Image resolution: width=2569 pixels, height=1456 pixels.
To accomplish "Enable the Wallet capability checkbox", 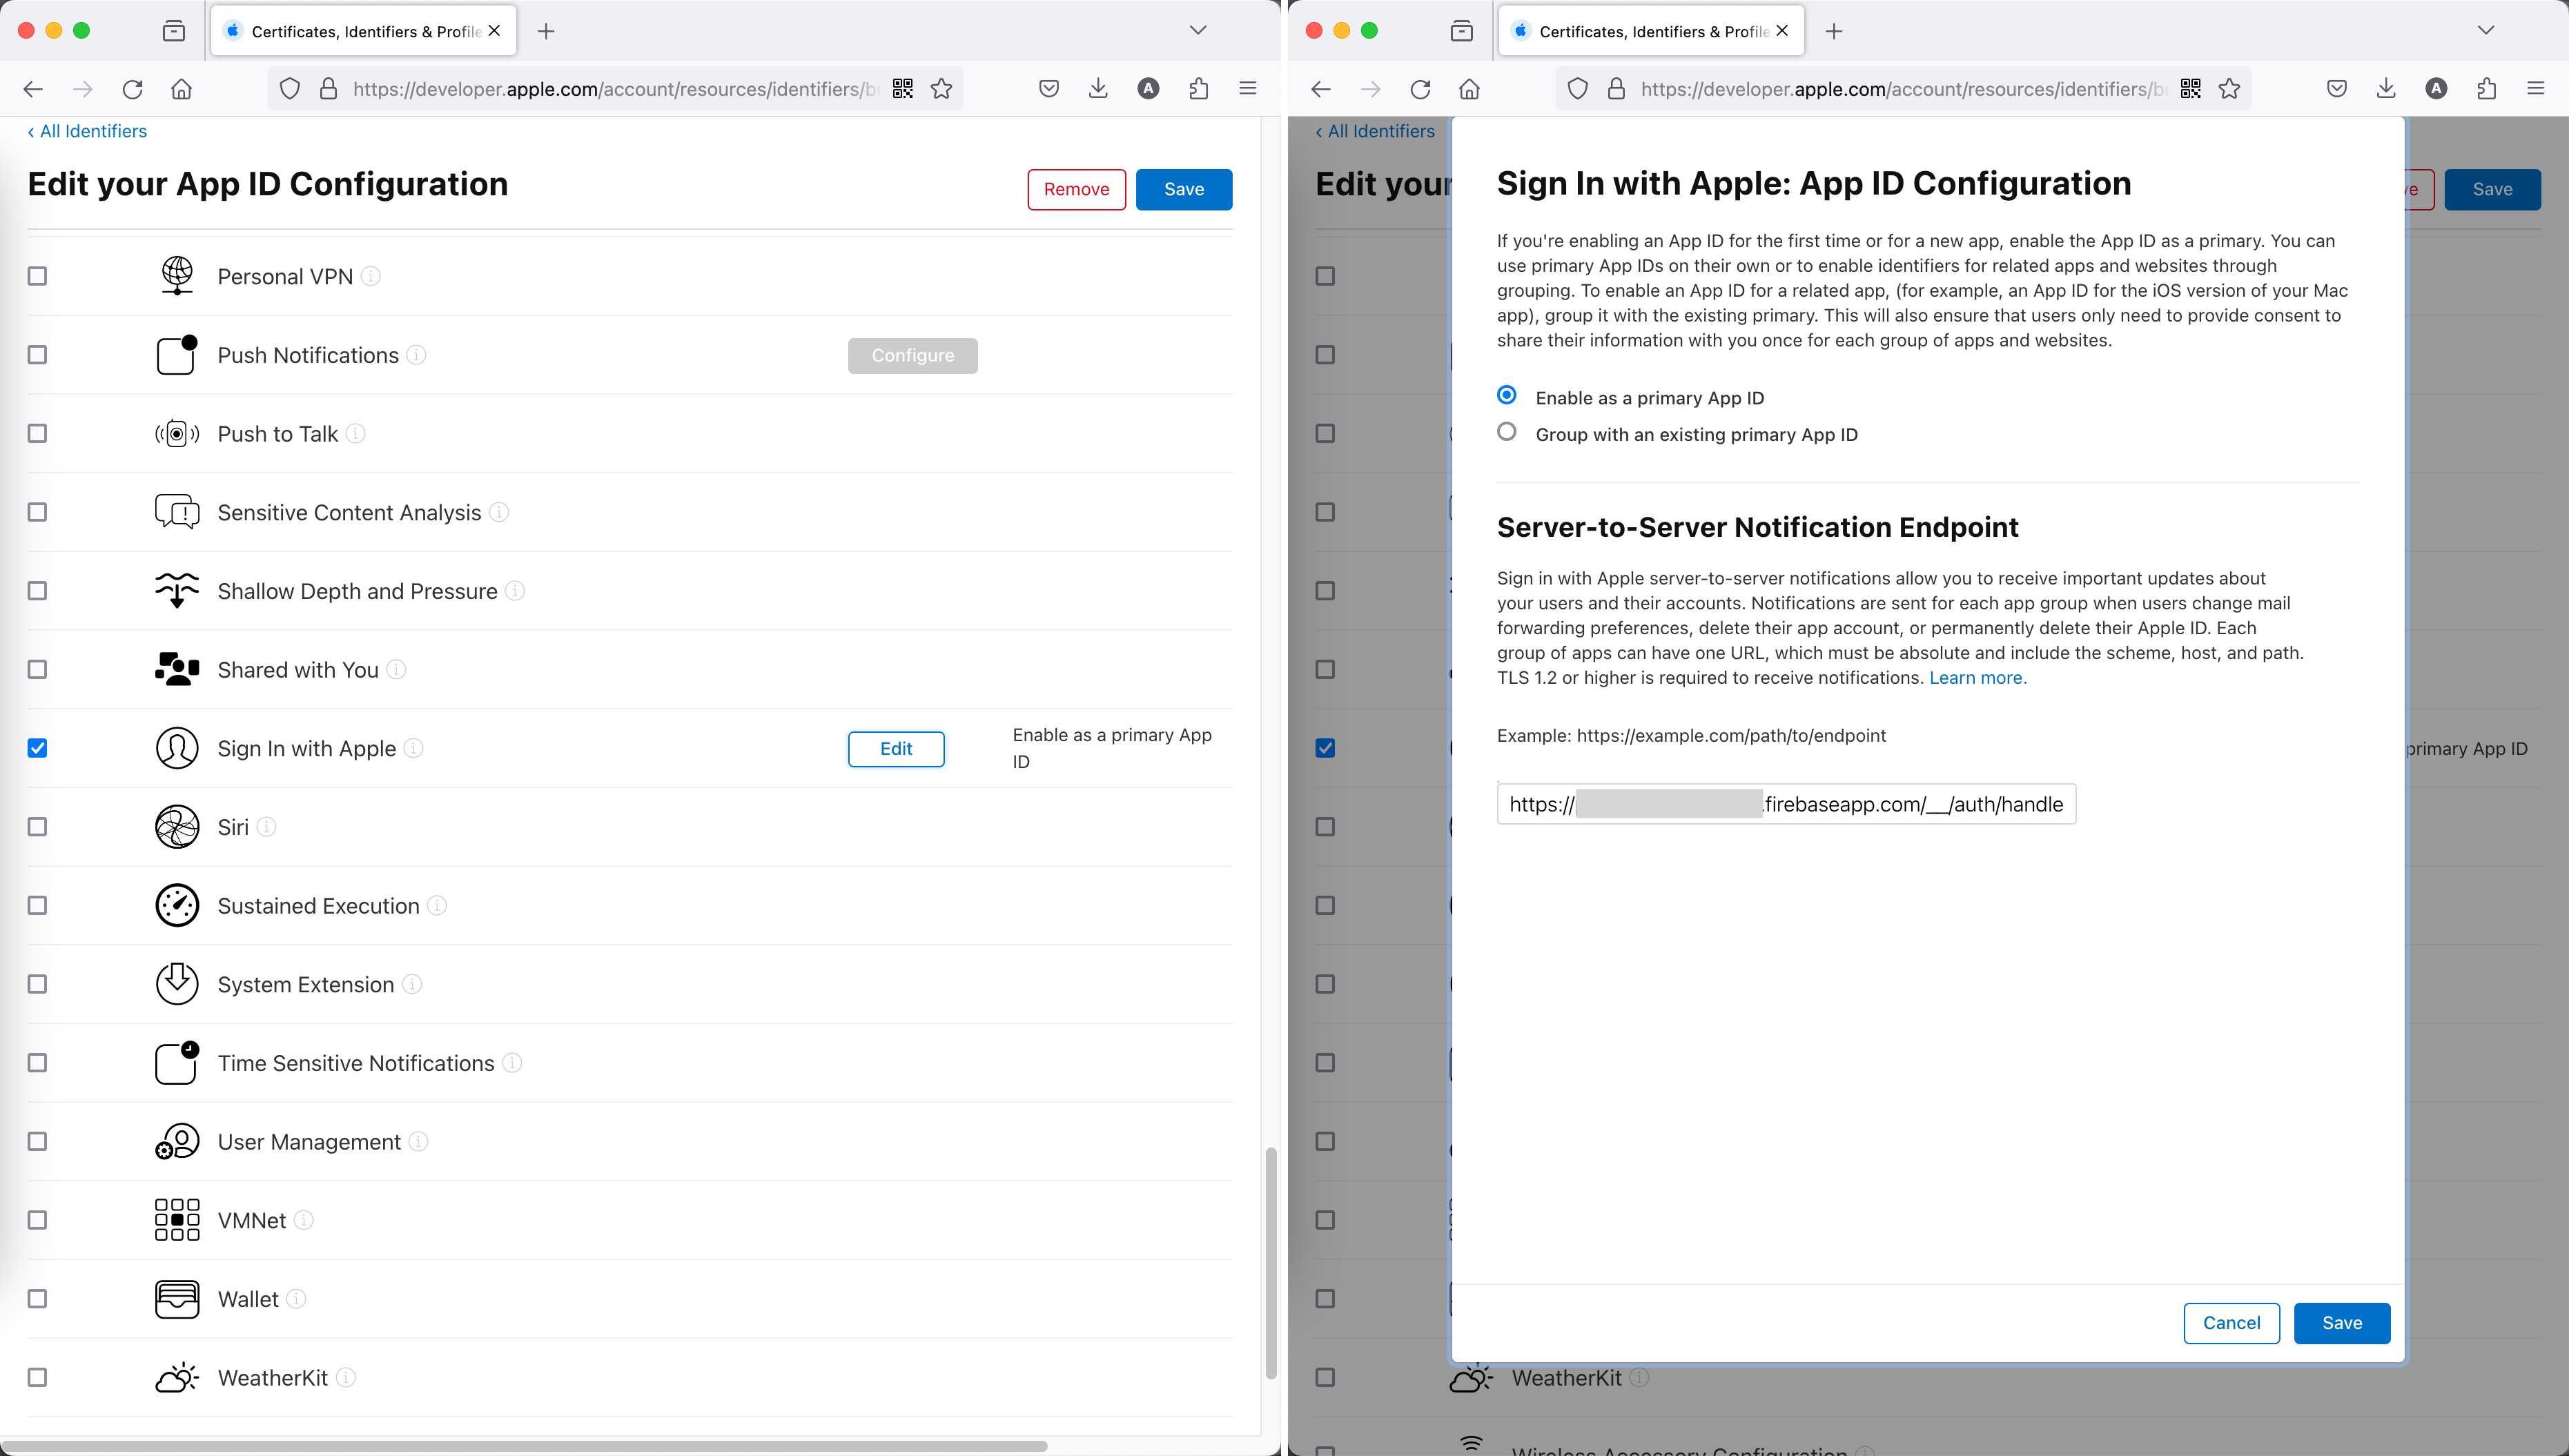I will tap(37, 1299).
